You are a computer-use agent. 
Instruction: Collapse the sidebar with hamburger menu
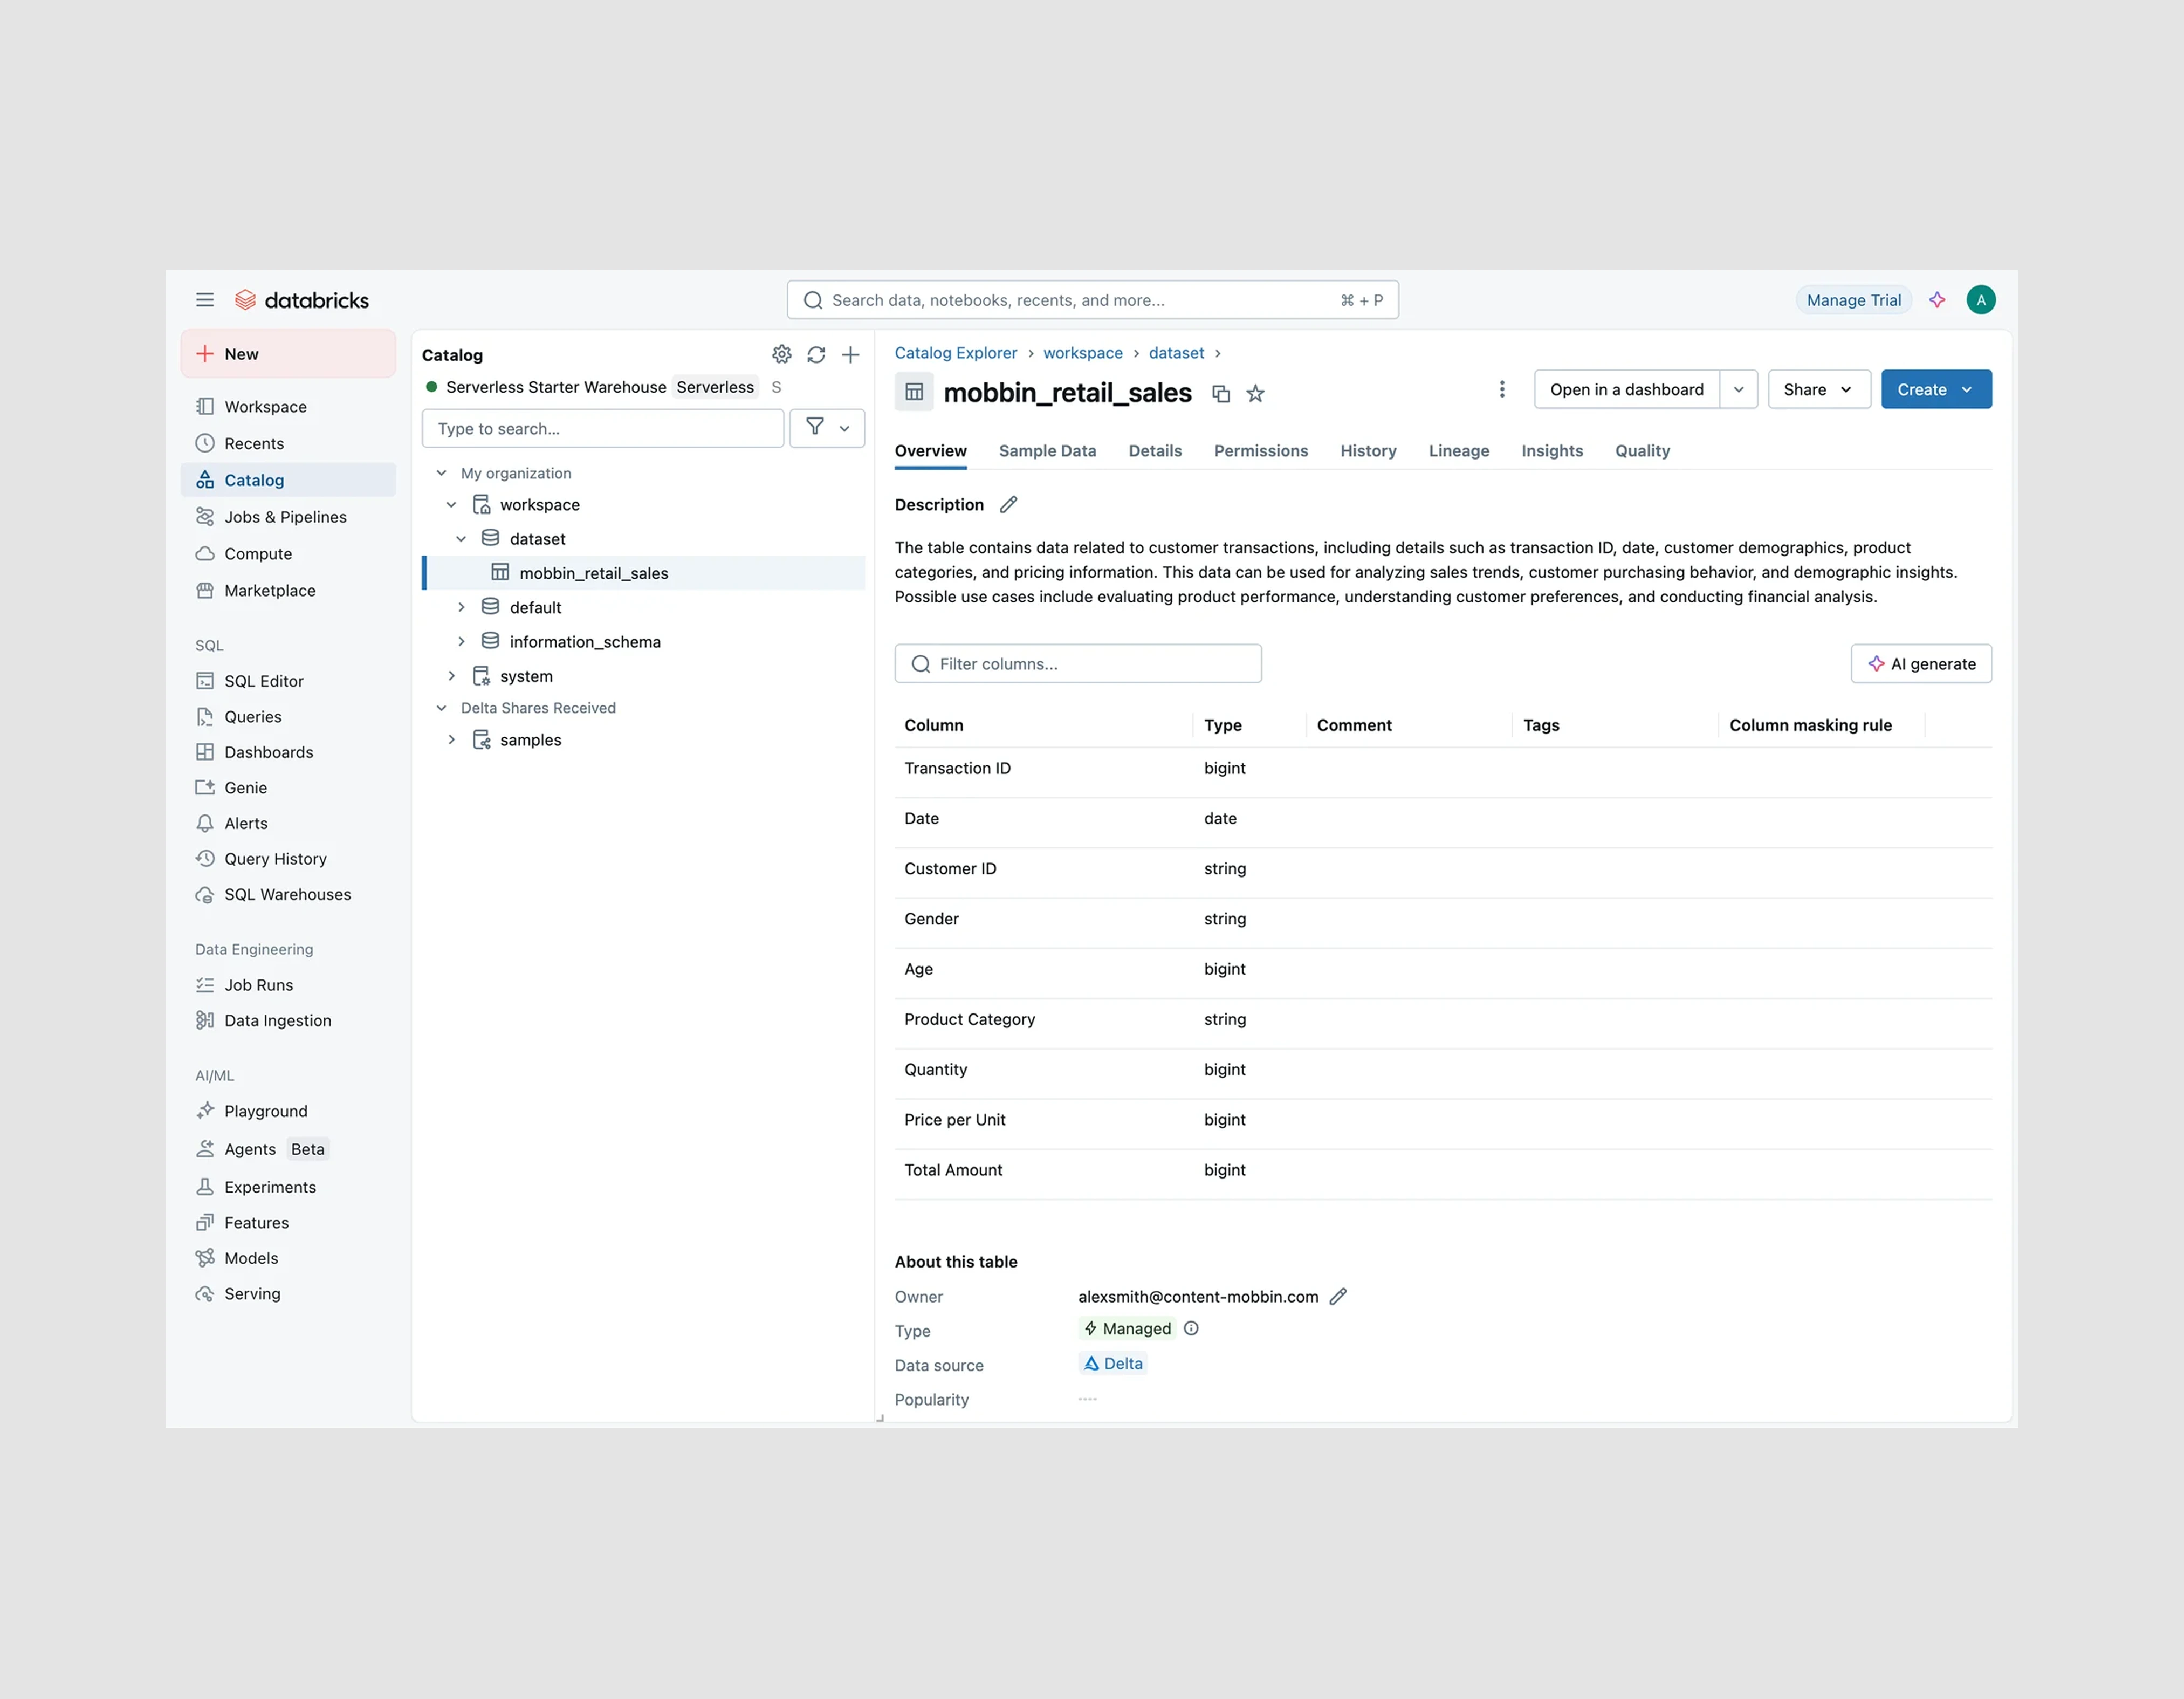[x=205, y=300]
